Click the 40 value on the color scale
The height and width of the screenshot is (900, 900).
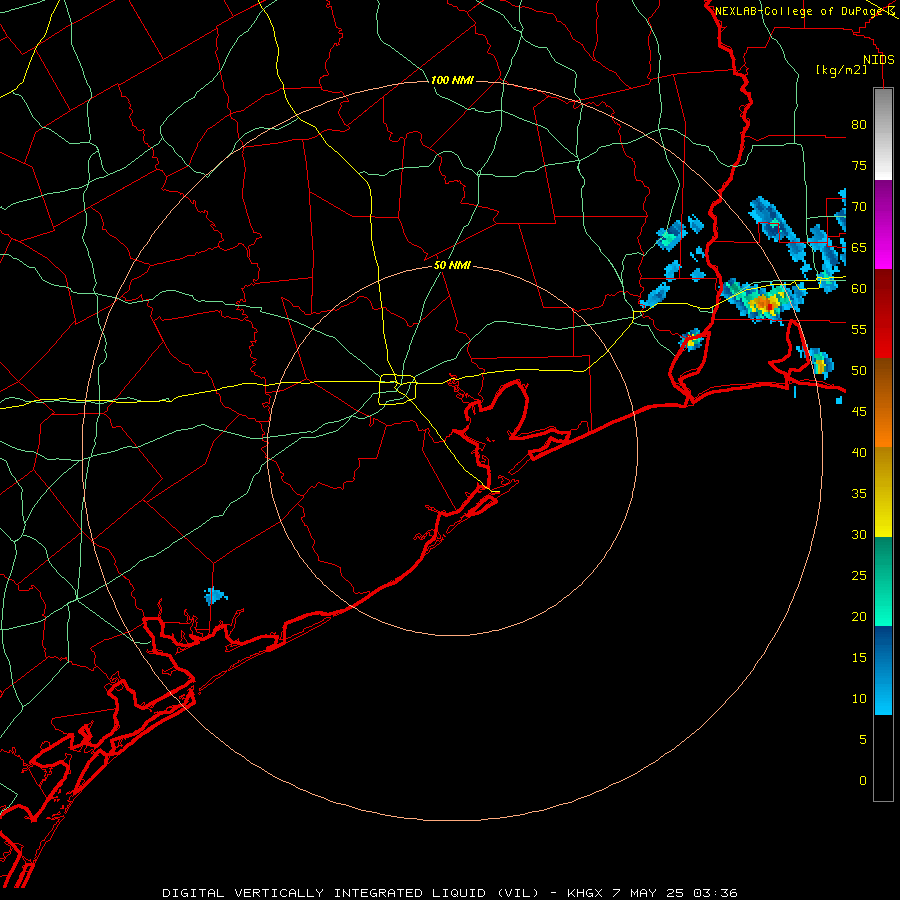click(859, 452)
